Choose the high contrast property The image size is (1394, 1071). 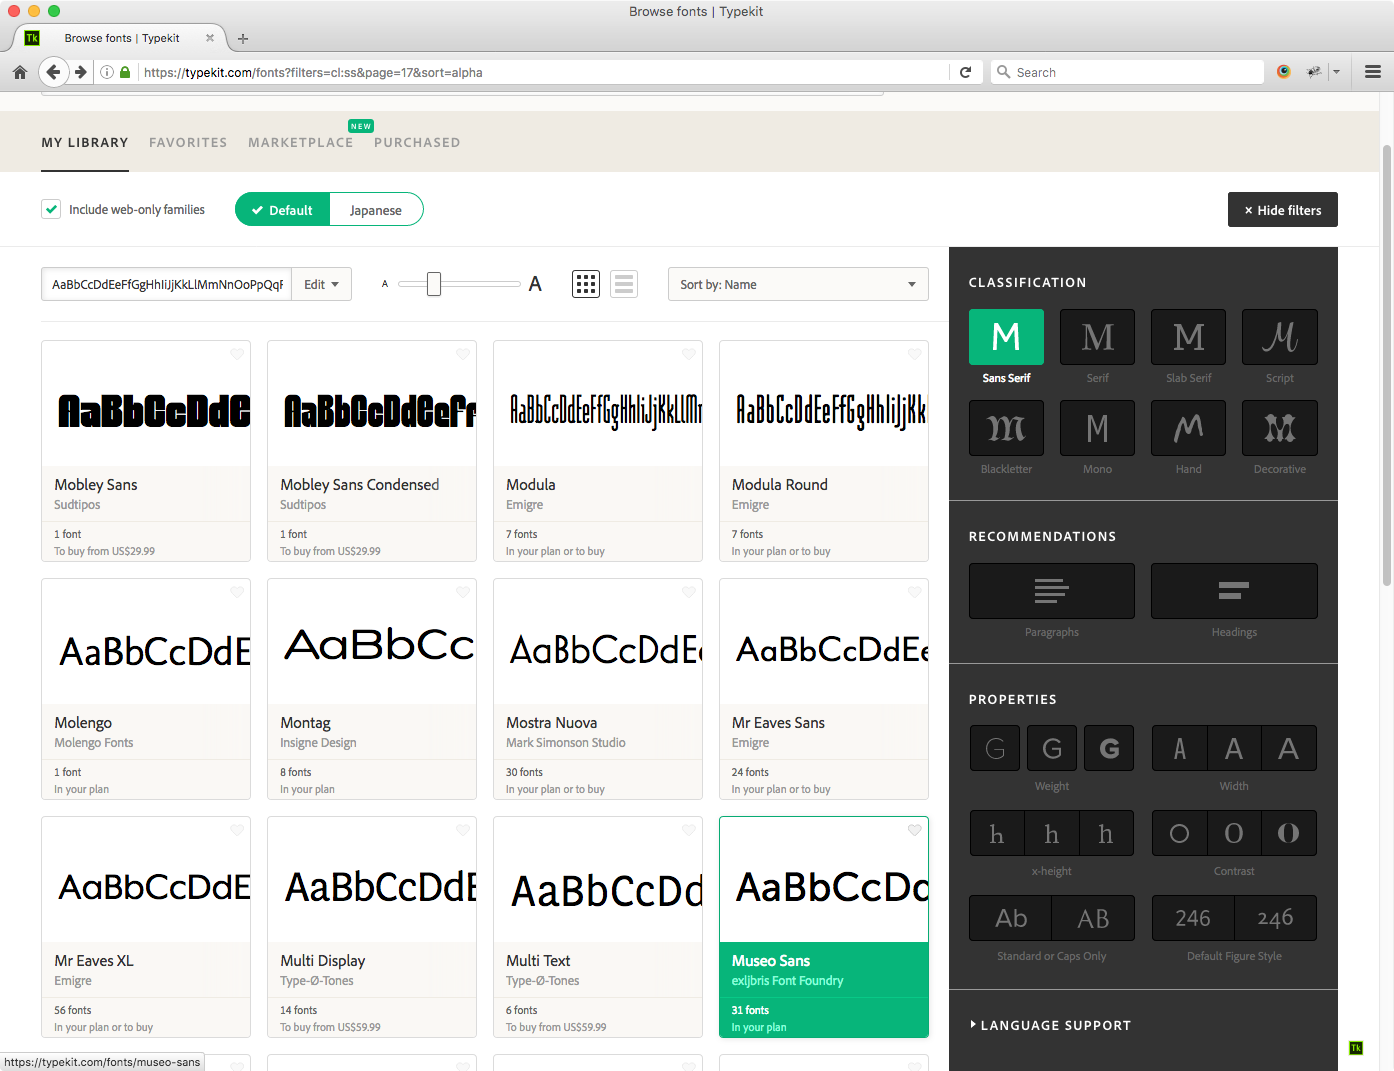(1289, 833)
